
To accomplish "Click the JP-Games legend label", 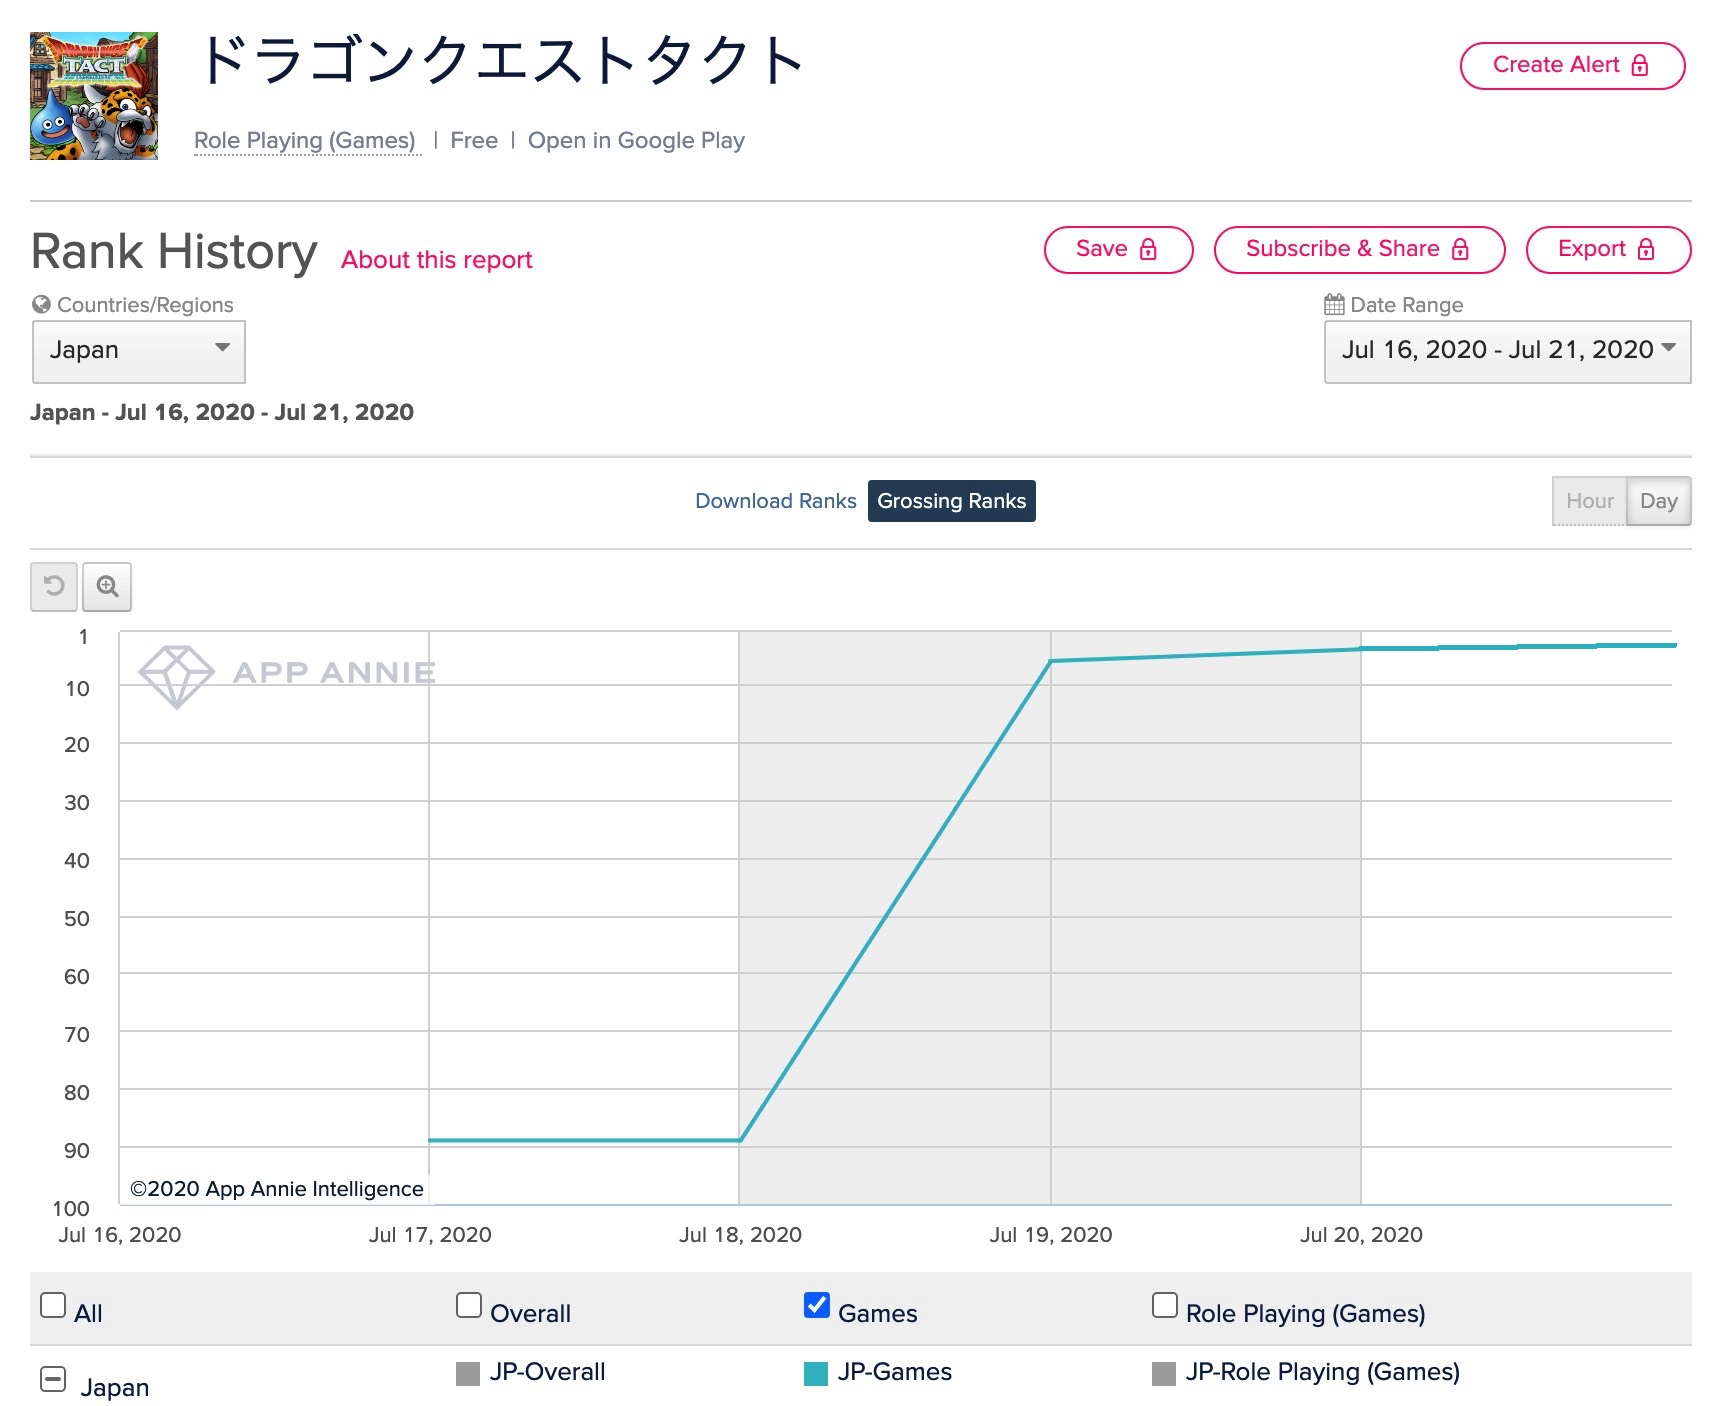I will click(x=895, y=1372).
